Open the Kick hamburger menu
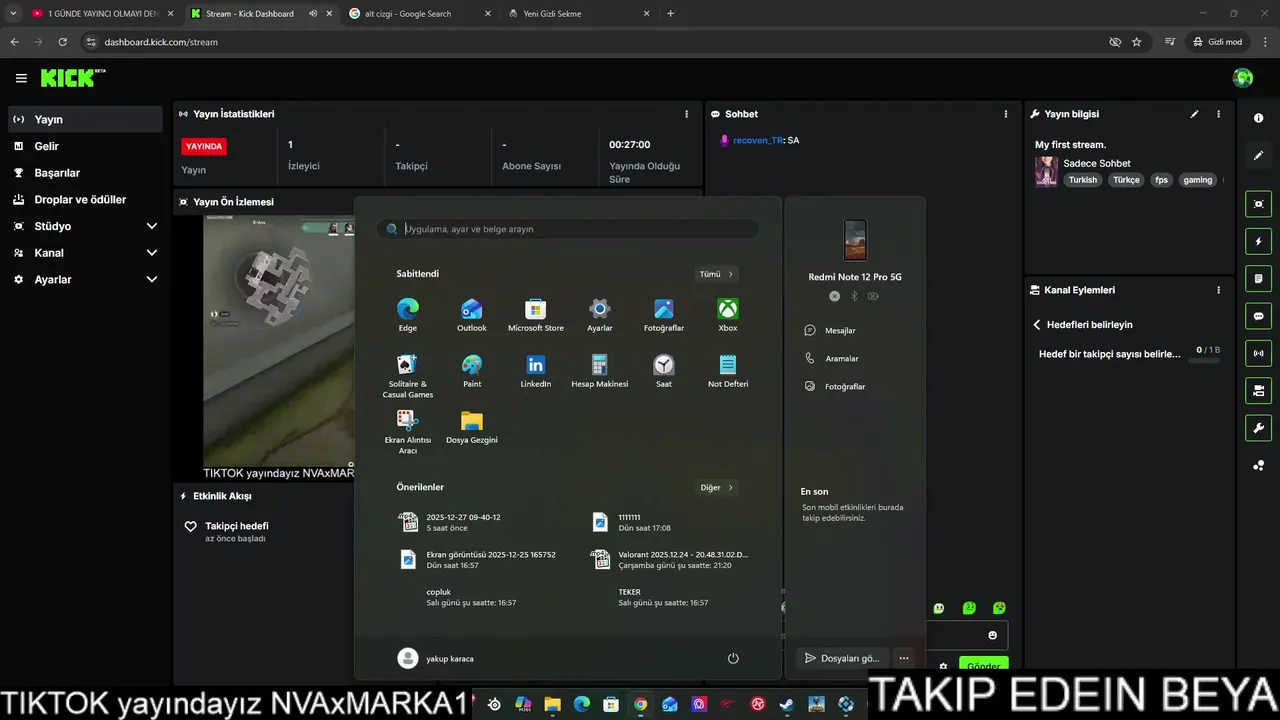The width and height of the screenshot is (1280, 720). 21,78
